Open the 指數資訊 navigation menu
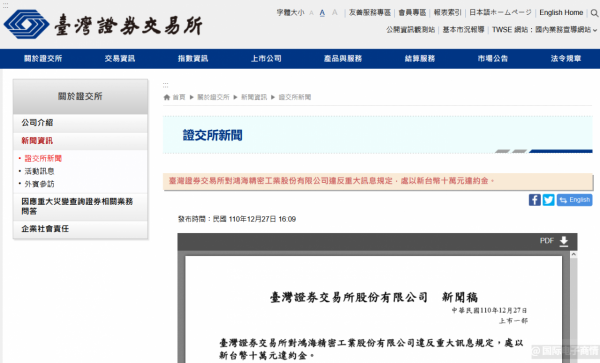600x363 pixels. [x=193, y=59]
